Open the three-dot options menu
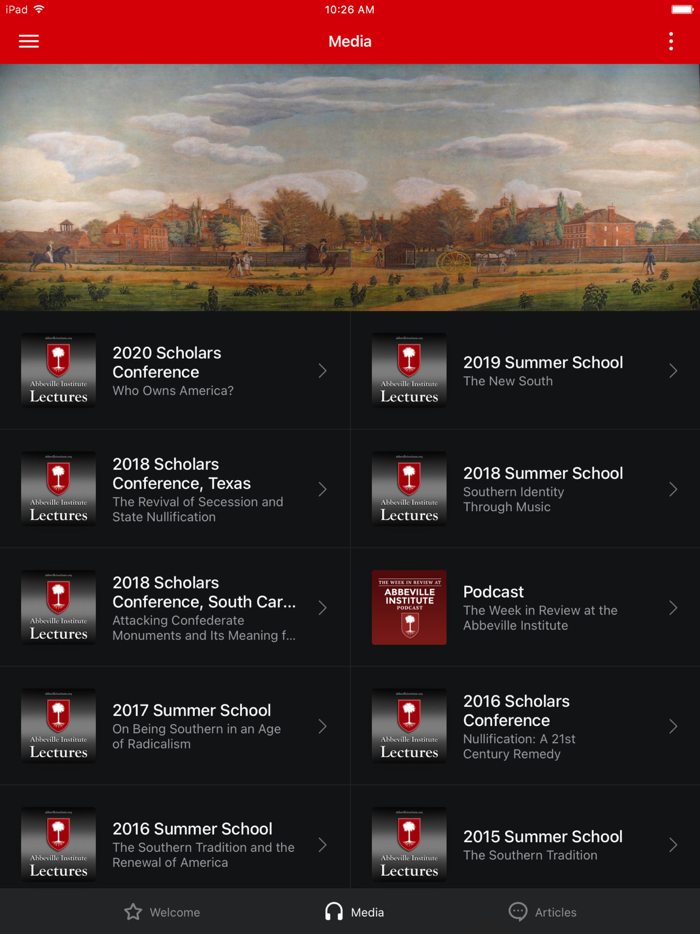Screen dimensions: 700x934 click(x=671, y=41)
